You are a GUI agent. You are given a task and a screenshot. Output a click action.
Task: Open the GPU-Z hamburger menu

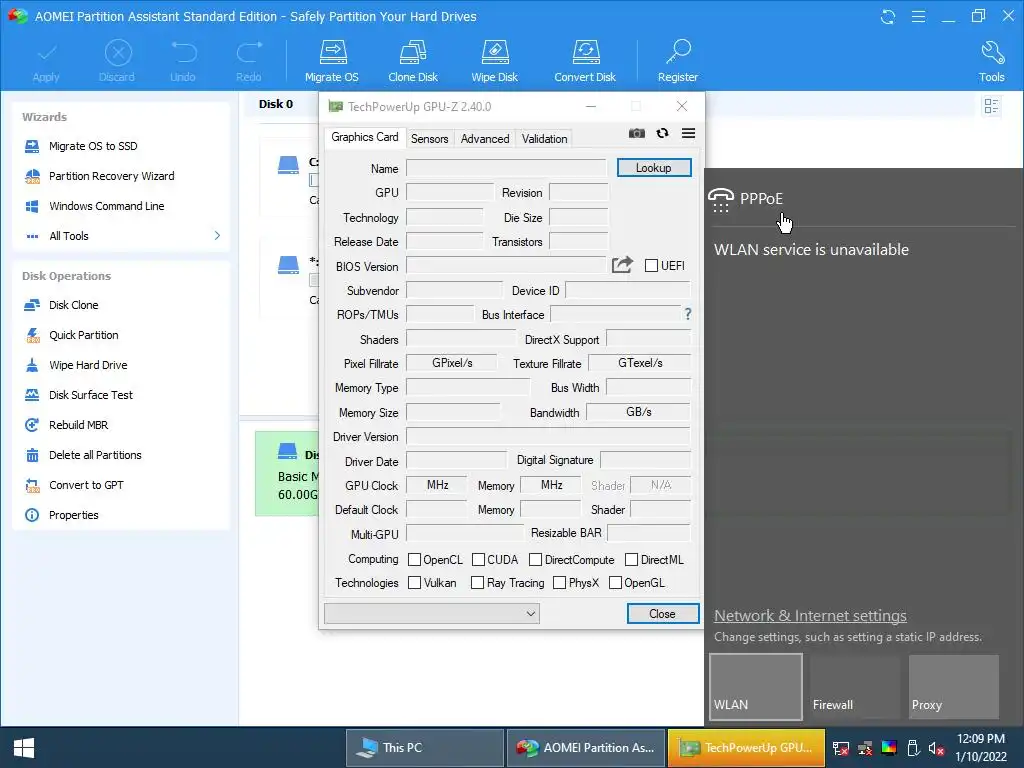[688, 133]
